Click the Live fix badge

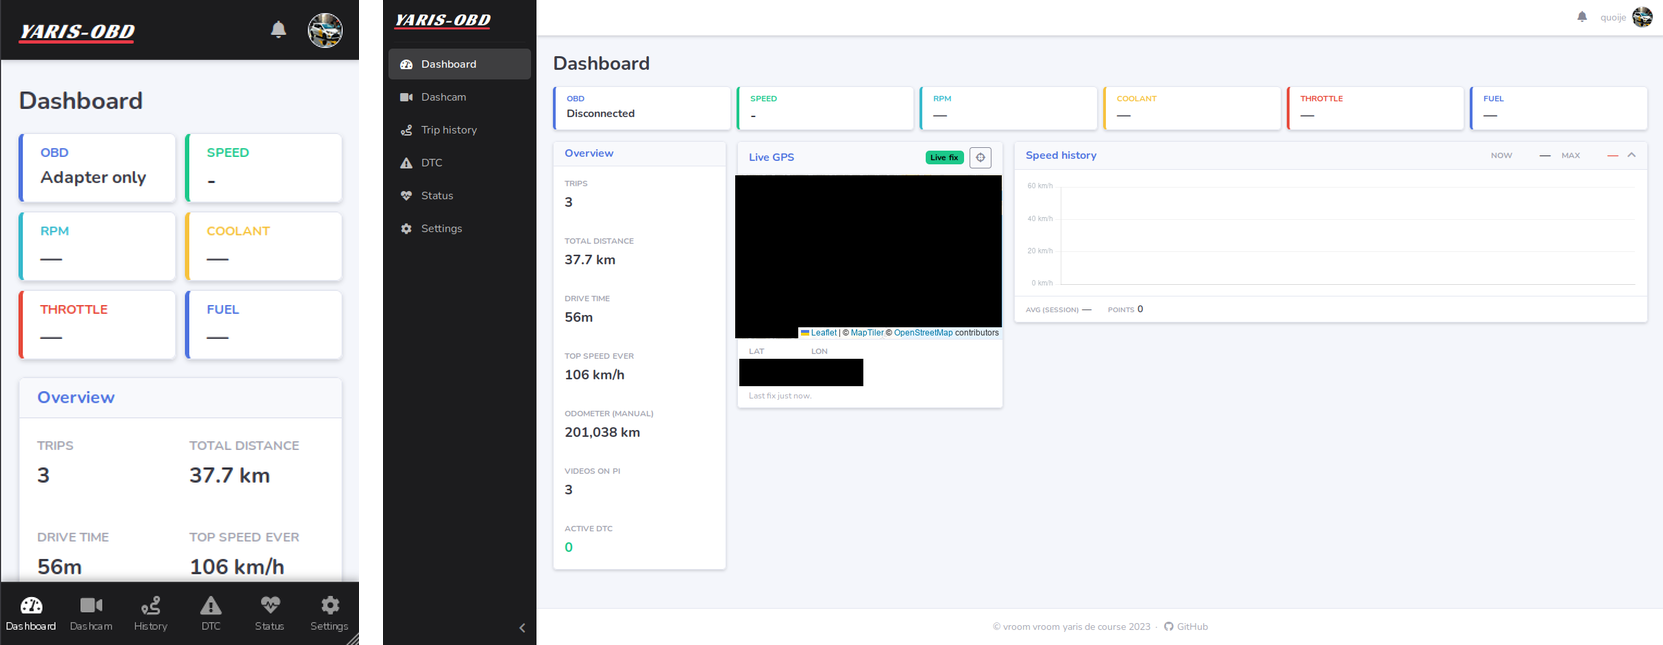pos(944,157)
